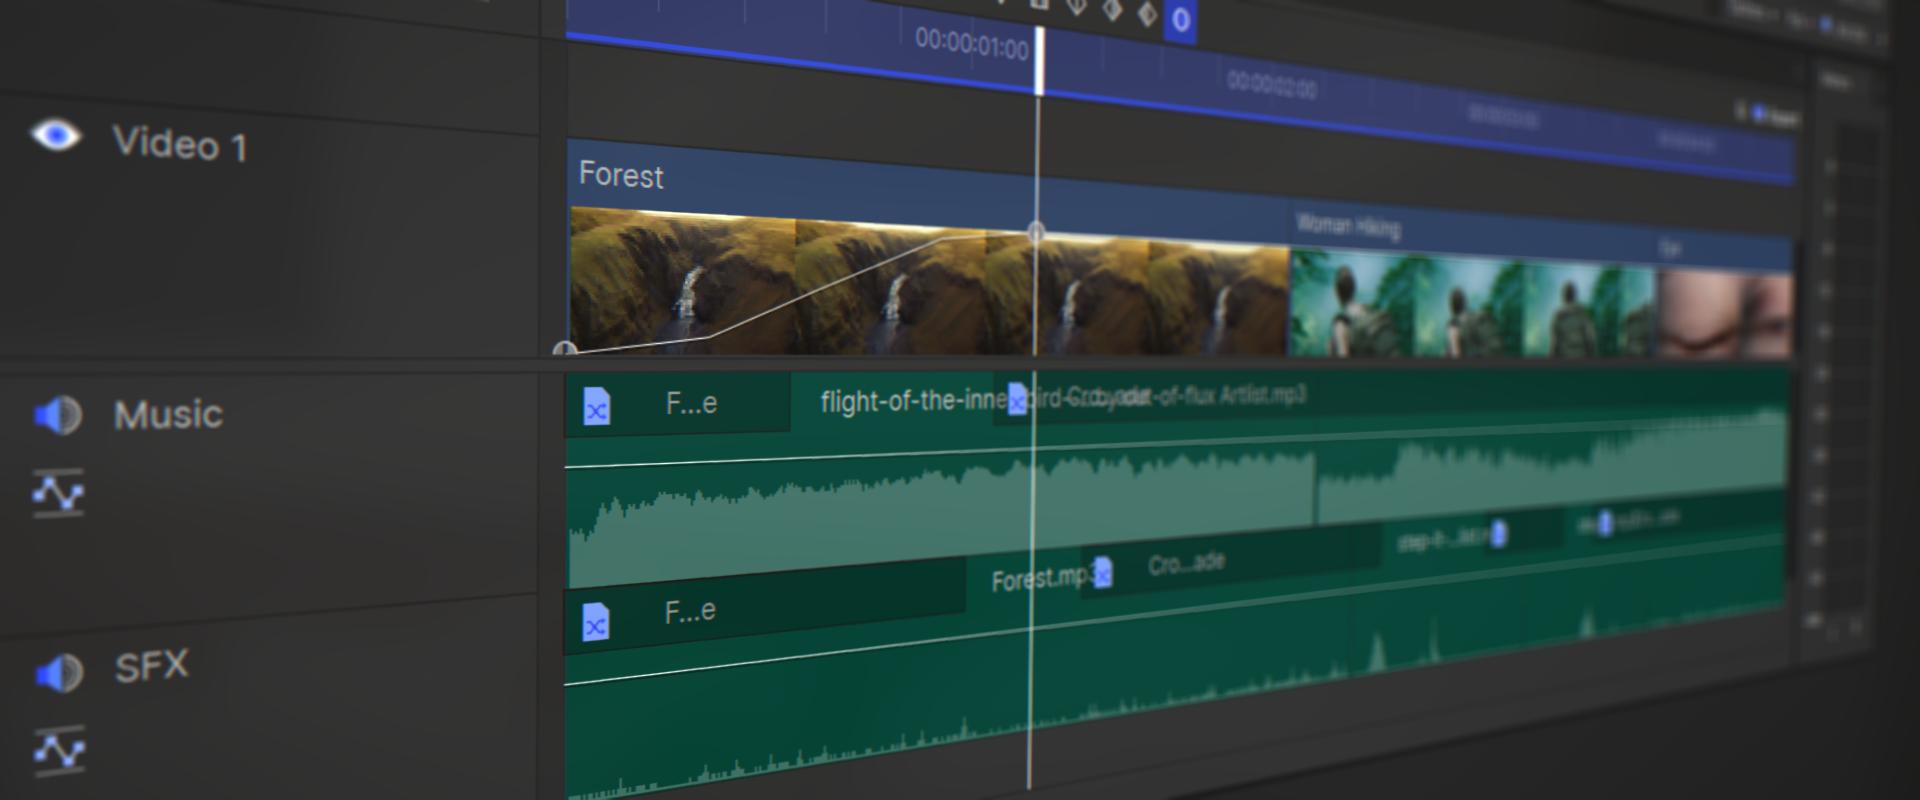Click the F...e fade label on SFX clip
Viewport: 1920px width, 800px height.
690,610
